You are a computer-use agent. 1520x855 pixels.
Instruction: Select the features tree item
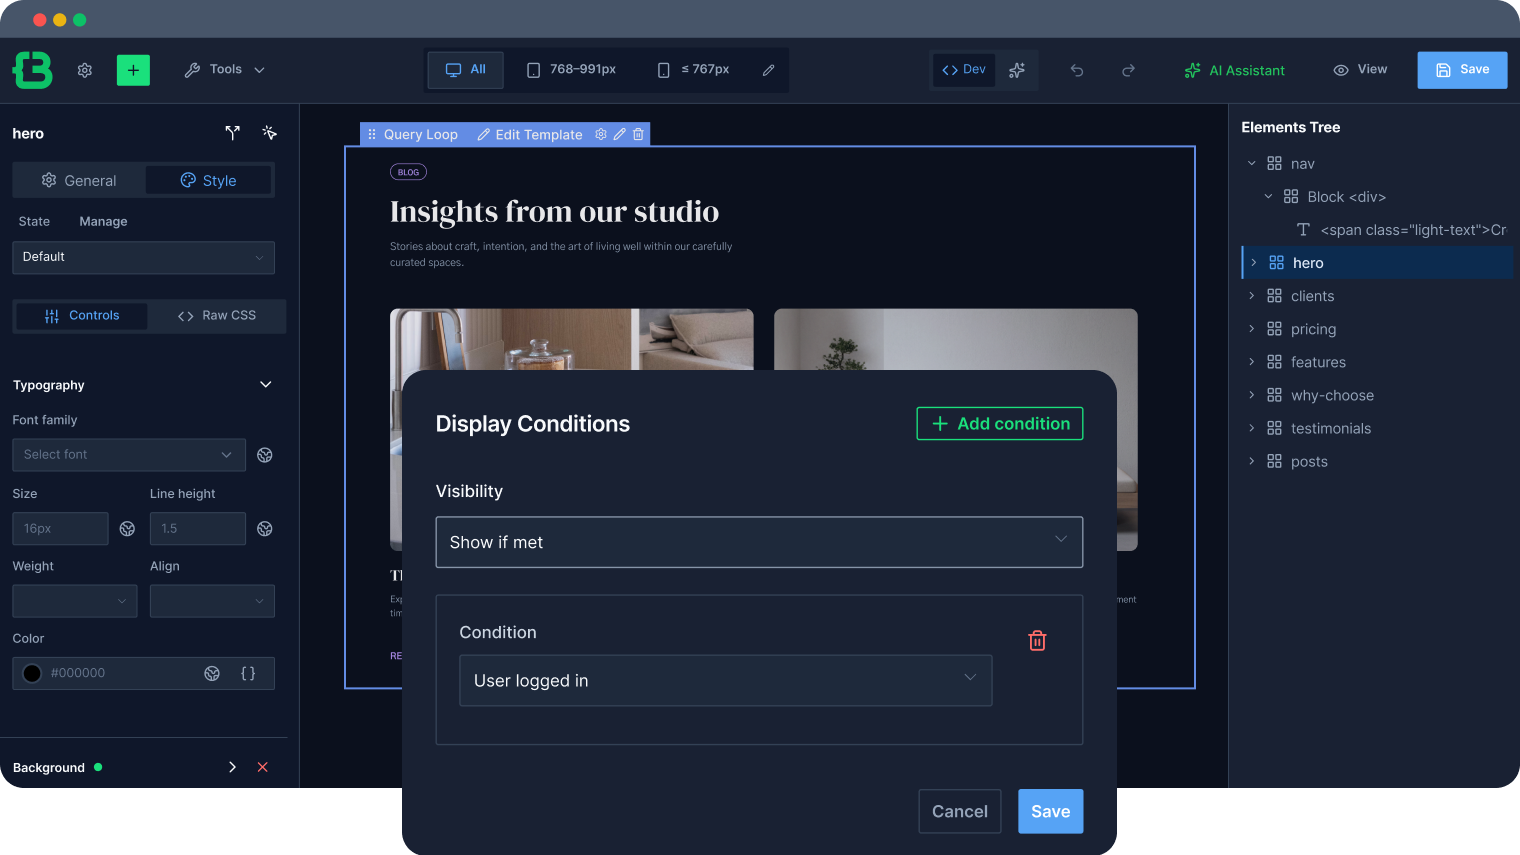click(x=1318, y=362)
